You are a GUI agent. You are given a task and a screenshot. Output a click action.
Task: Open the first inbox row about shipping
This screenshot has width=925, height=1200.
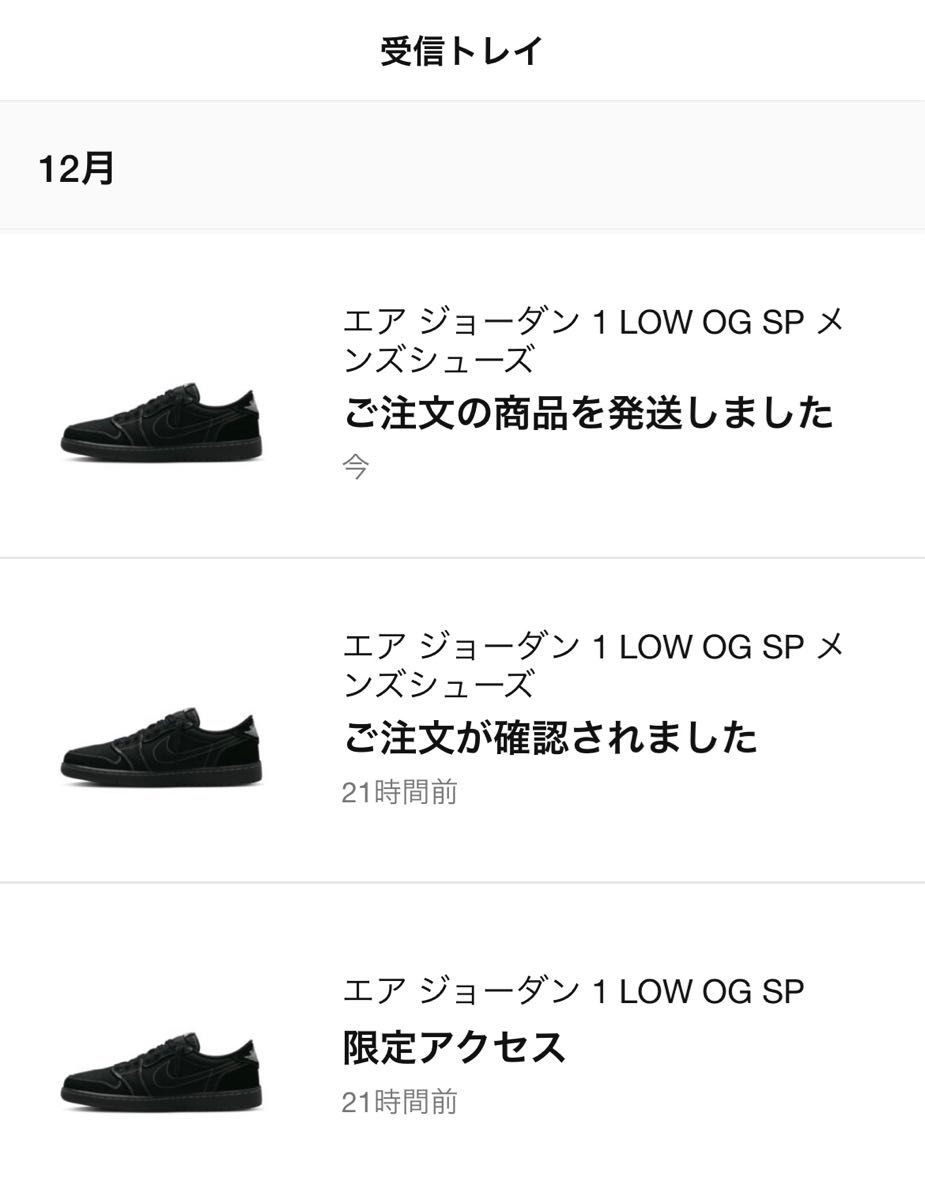pos(462,394)
